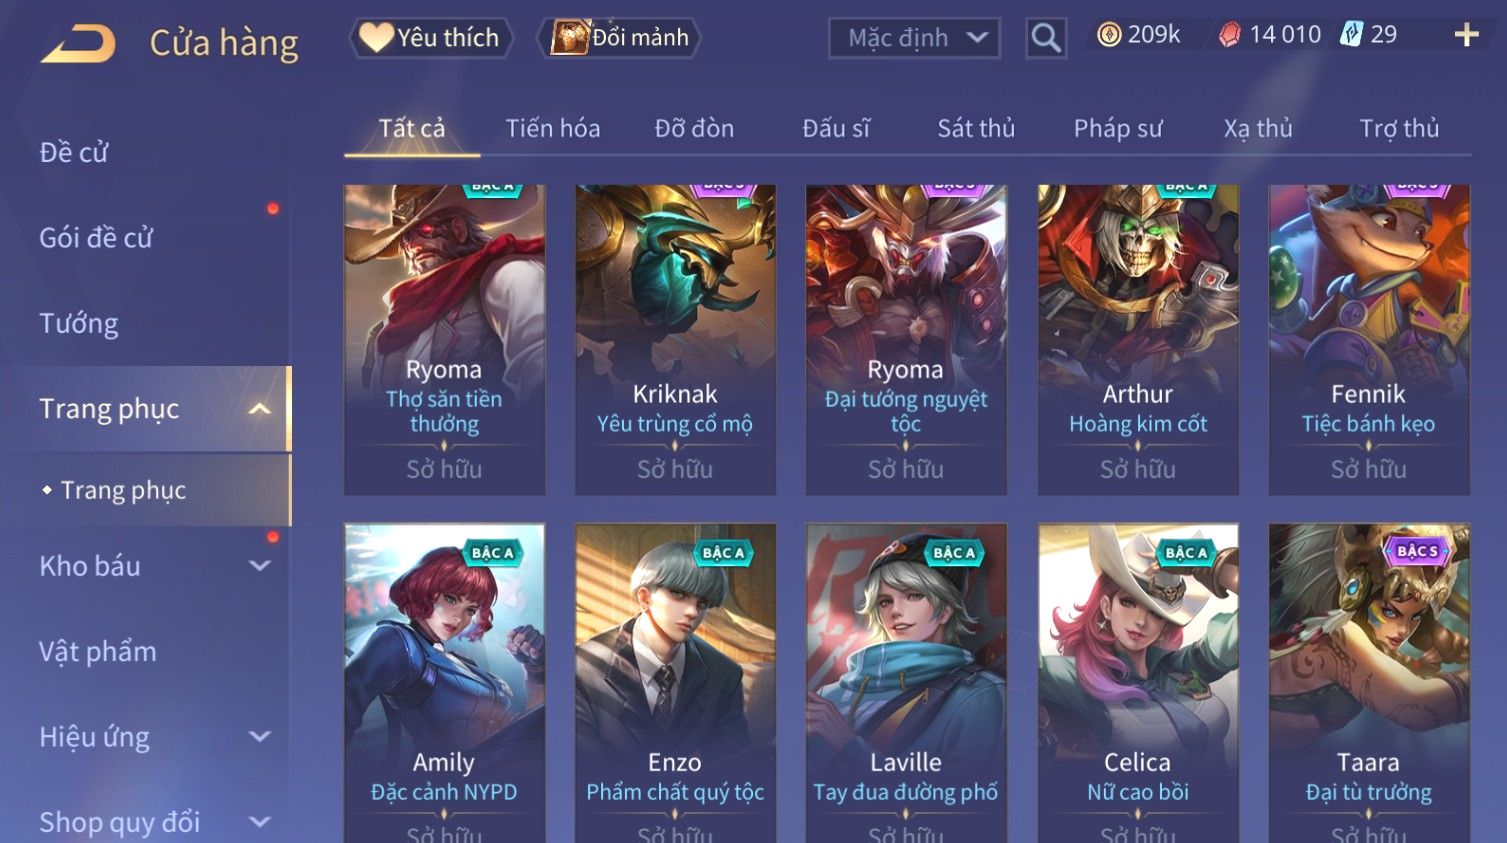Tap the red ruby currency icon
This screenshot has width=1507, height=843.
1230,35
